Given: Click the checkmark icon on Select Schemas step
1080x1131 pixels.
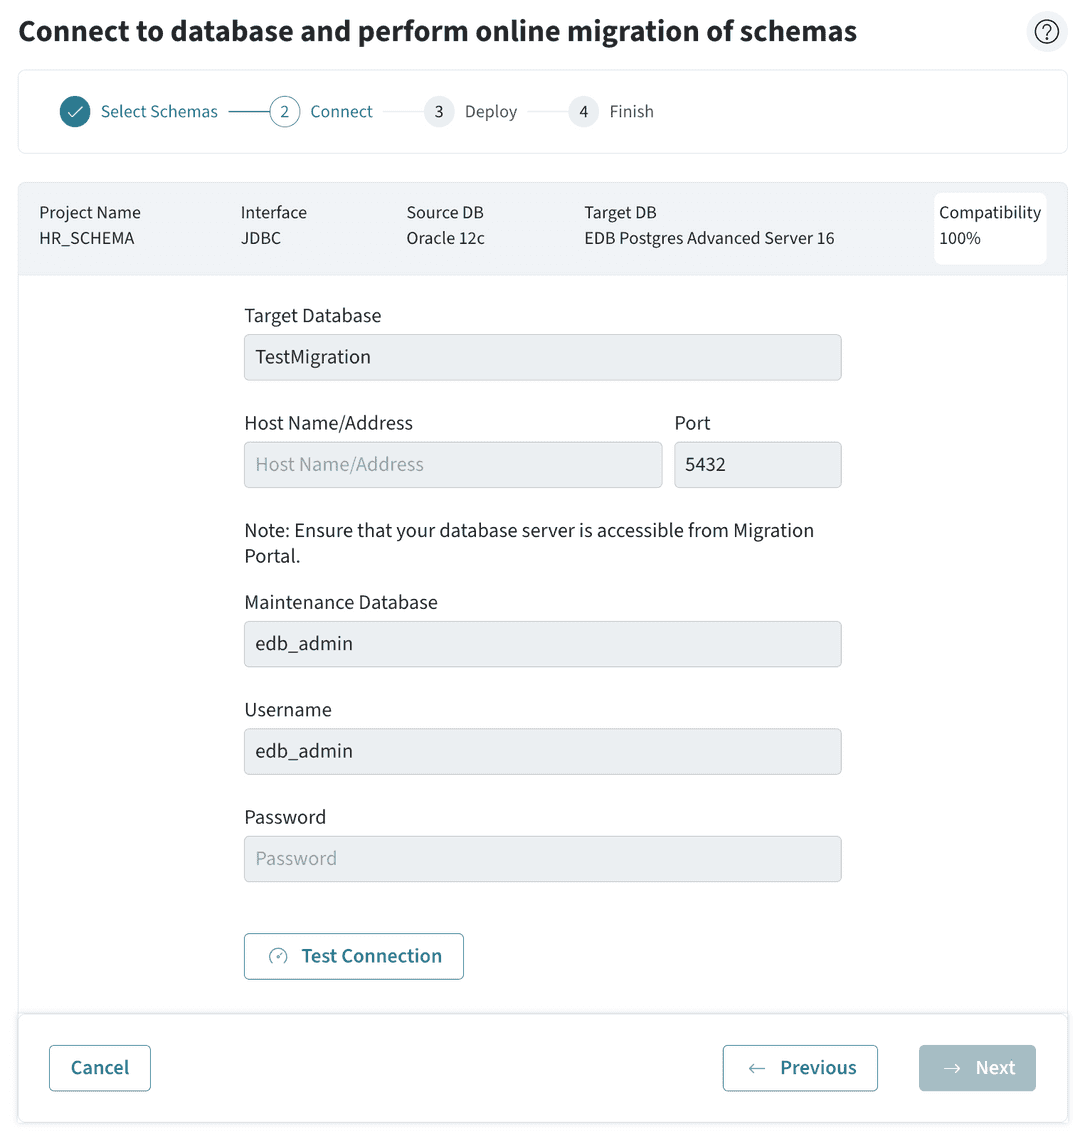Looking at the screenshot, I should tap(74, 111).
